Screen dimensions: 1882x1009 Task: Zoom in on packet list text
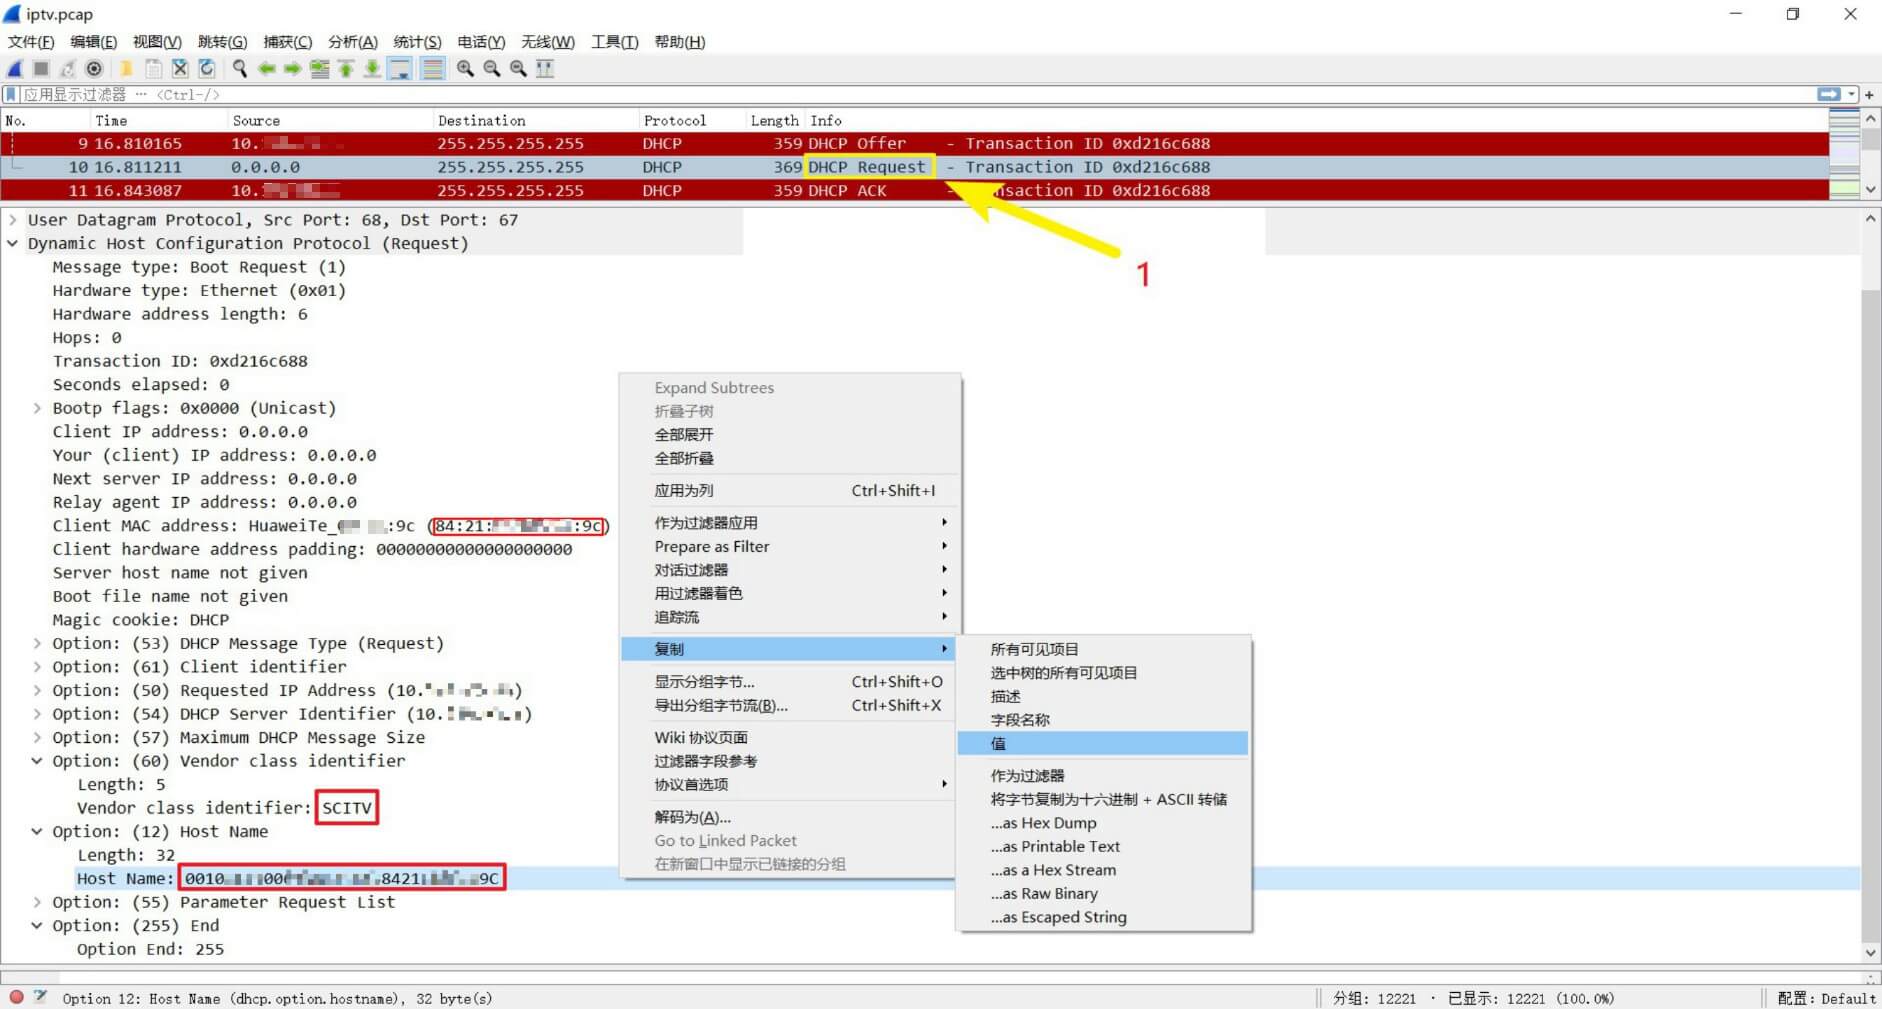coord(463,68)
